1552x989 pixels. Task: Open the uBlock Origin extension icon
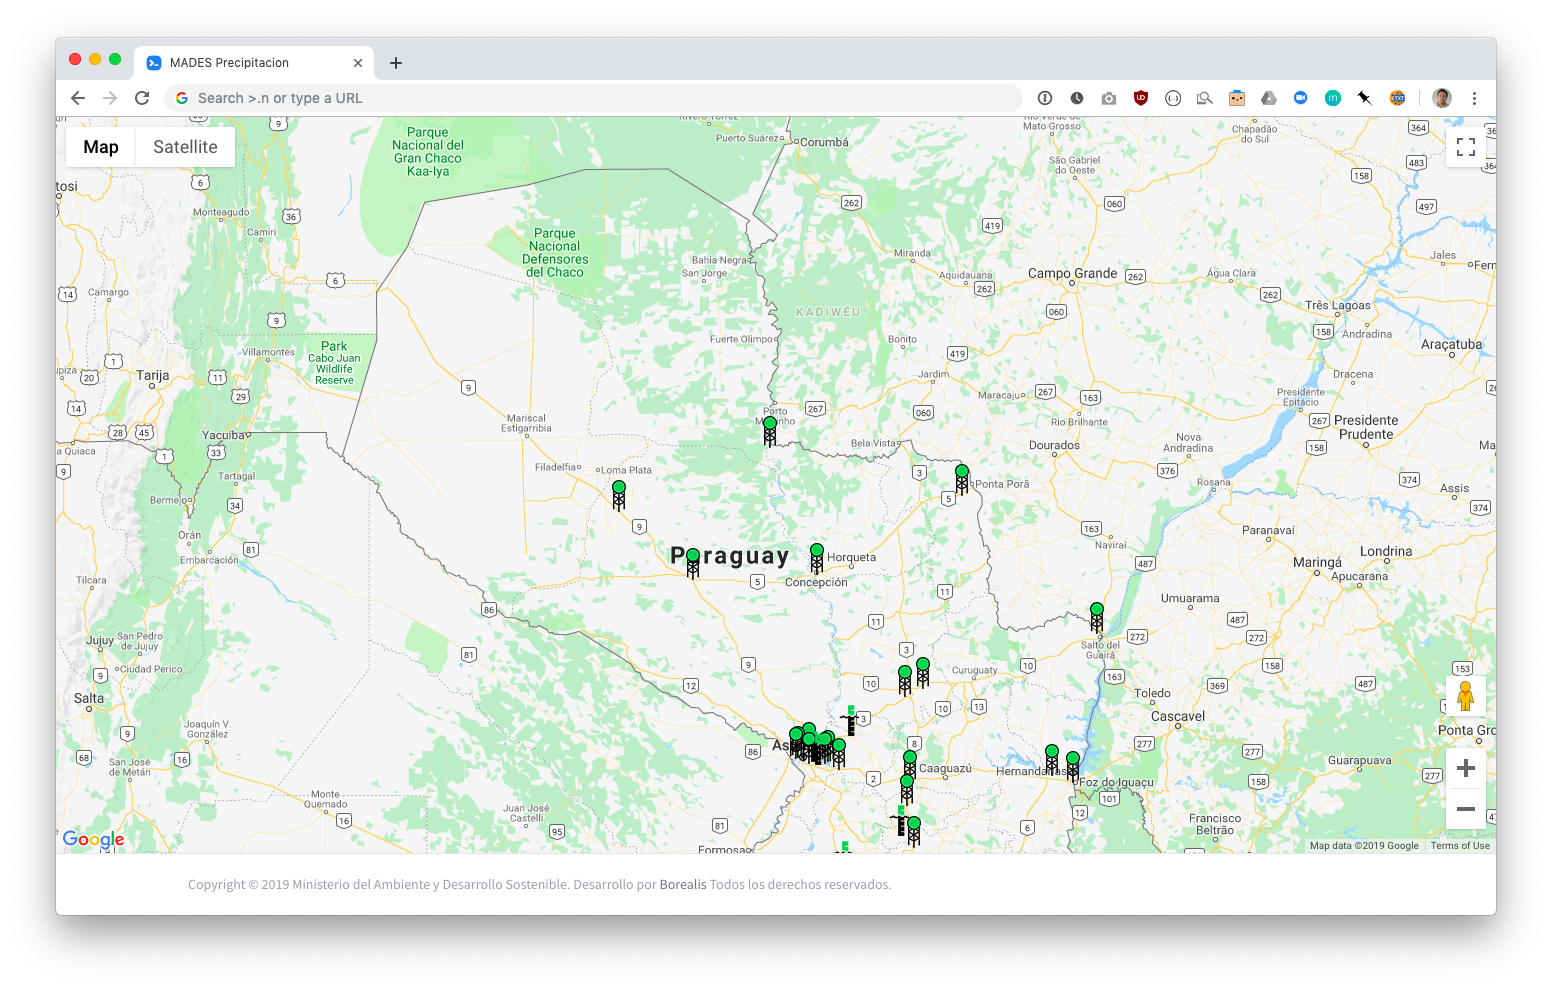pos(1140,98)
